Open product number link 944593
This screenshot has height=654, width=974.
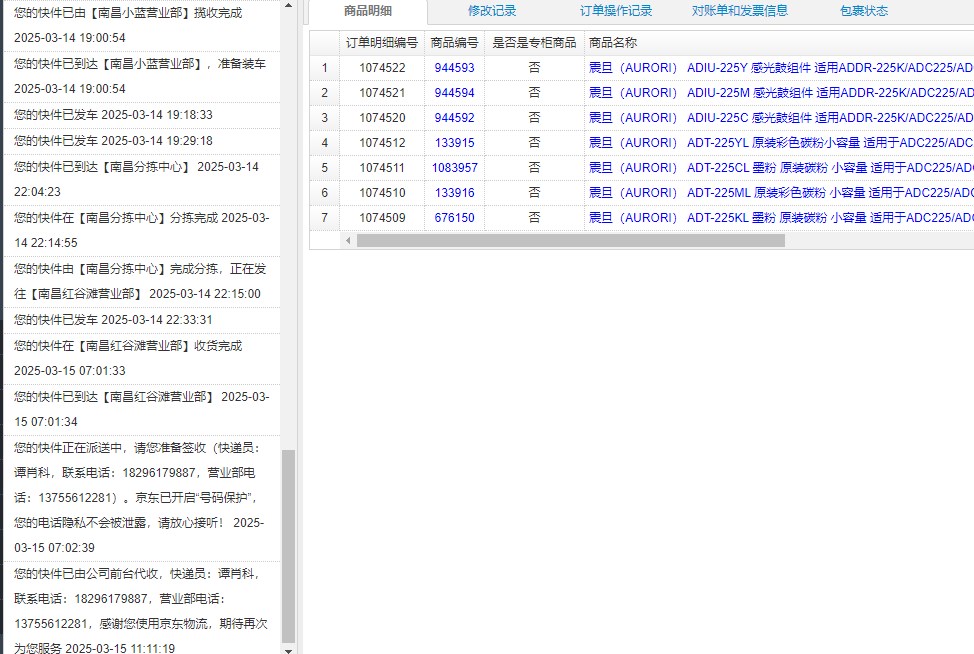pos(454,68)
